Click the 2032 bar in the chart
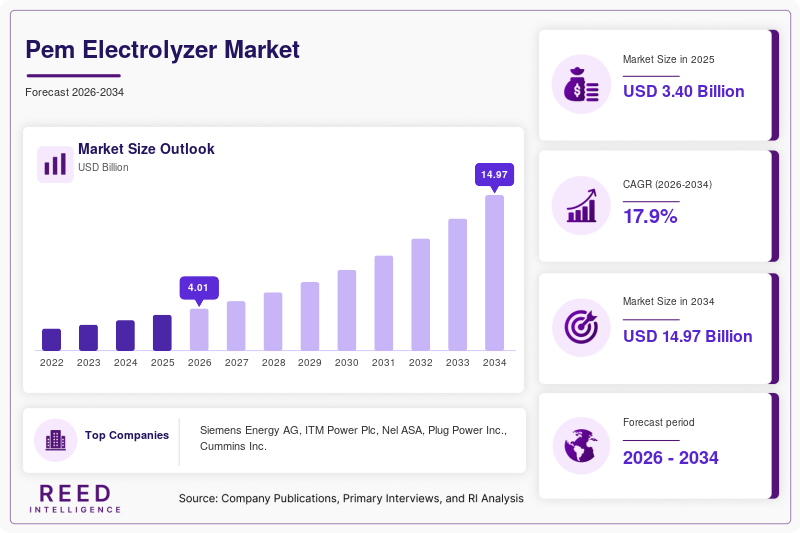The width and height of the screenshot is (800, 533). pyautogui.click(x=420, y=295)
